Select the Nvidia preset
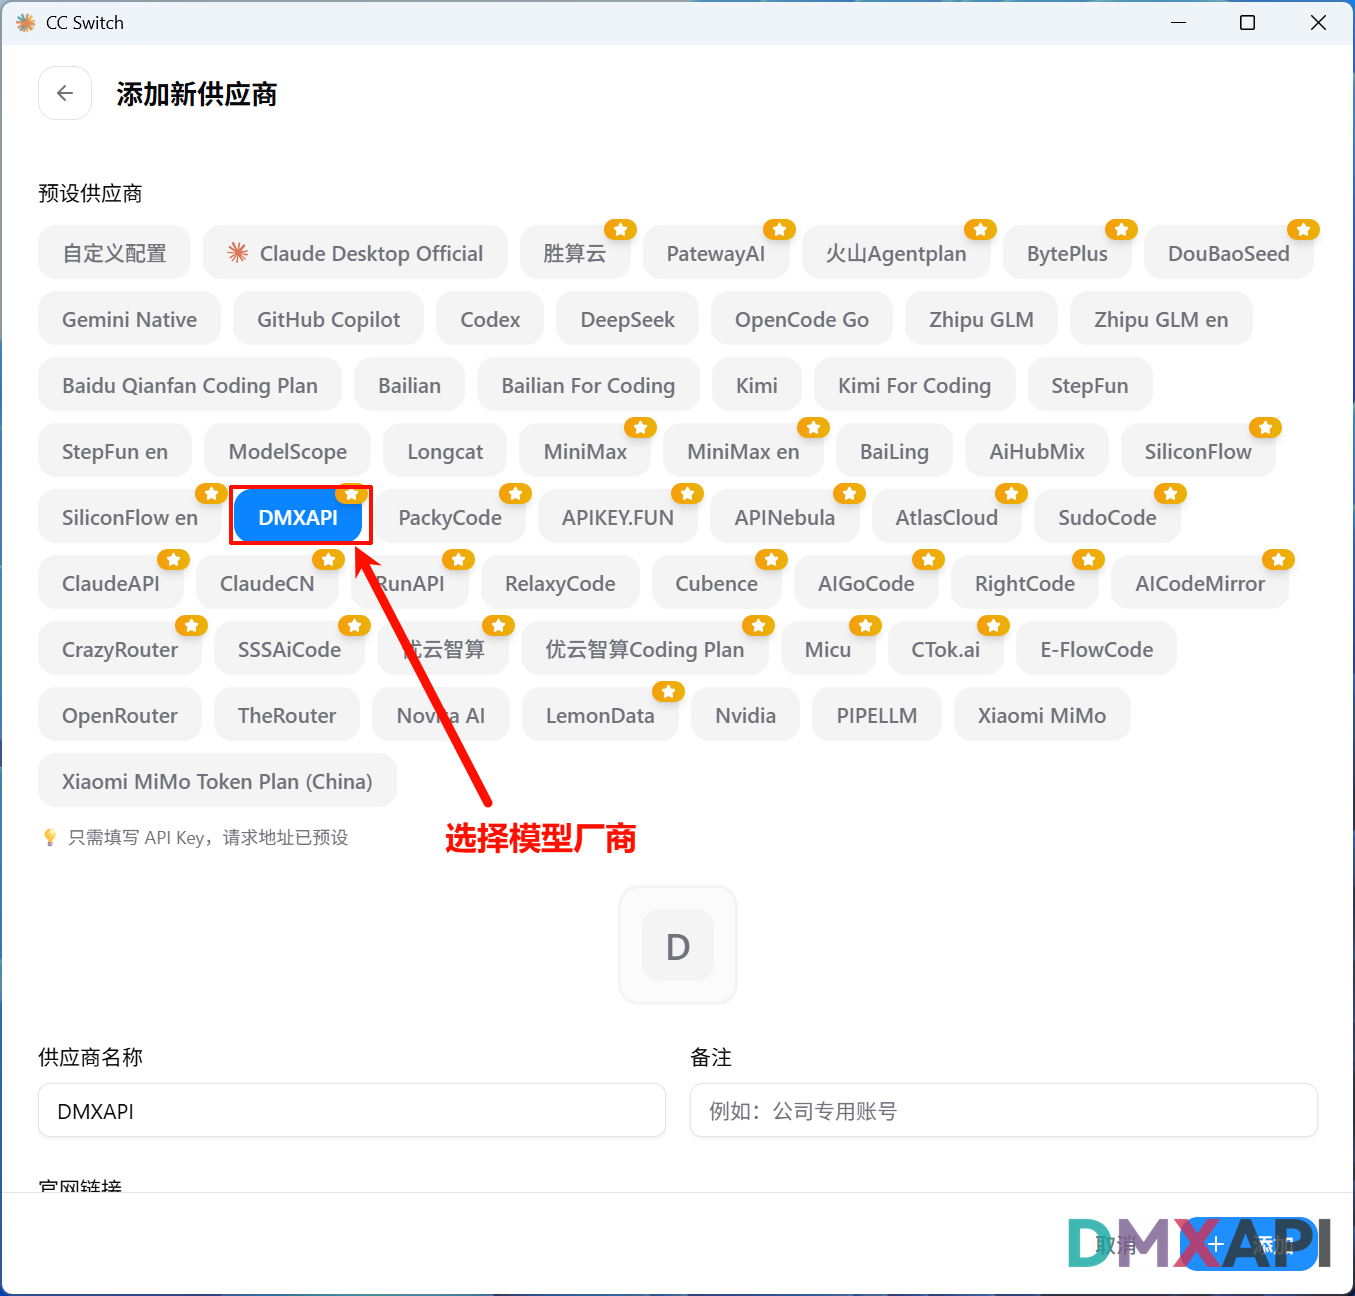Viewport: 1355px width, 1296px height. coord(746,715)
